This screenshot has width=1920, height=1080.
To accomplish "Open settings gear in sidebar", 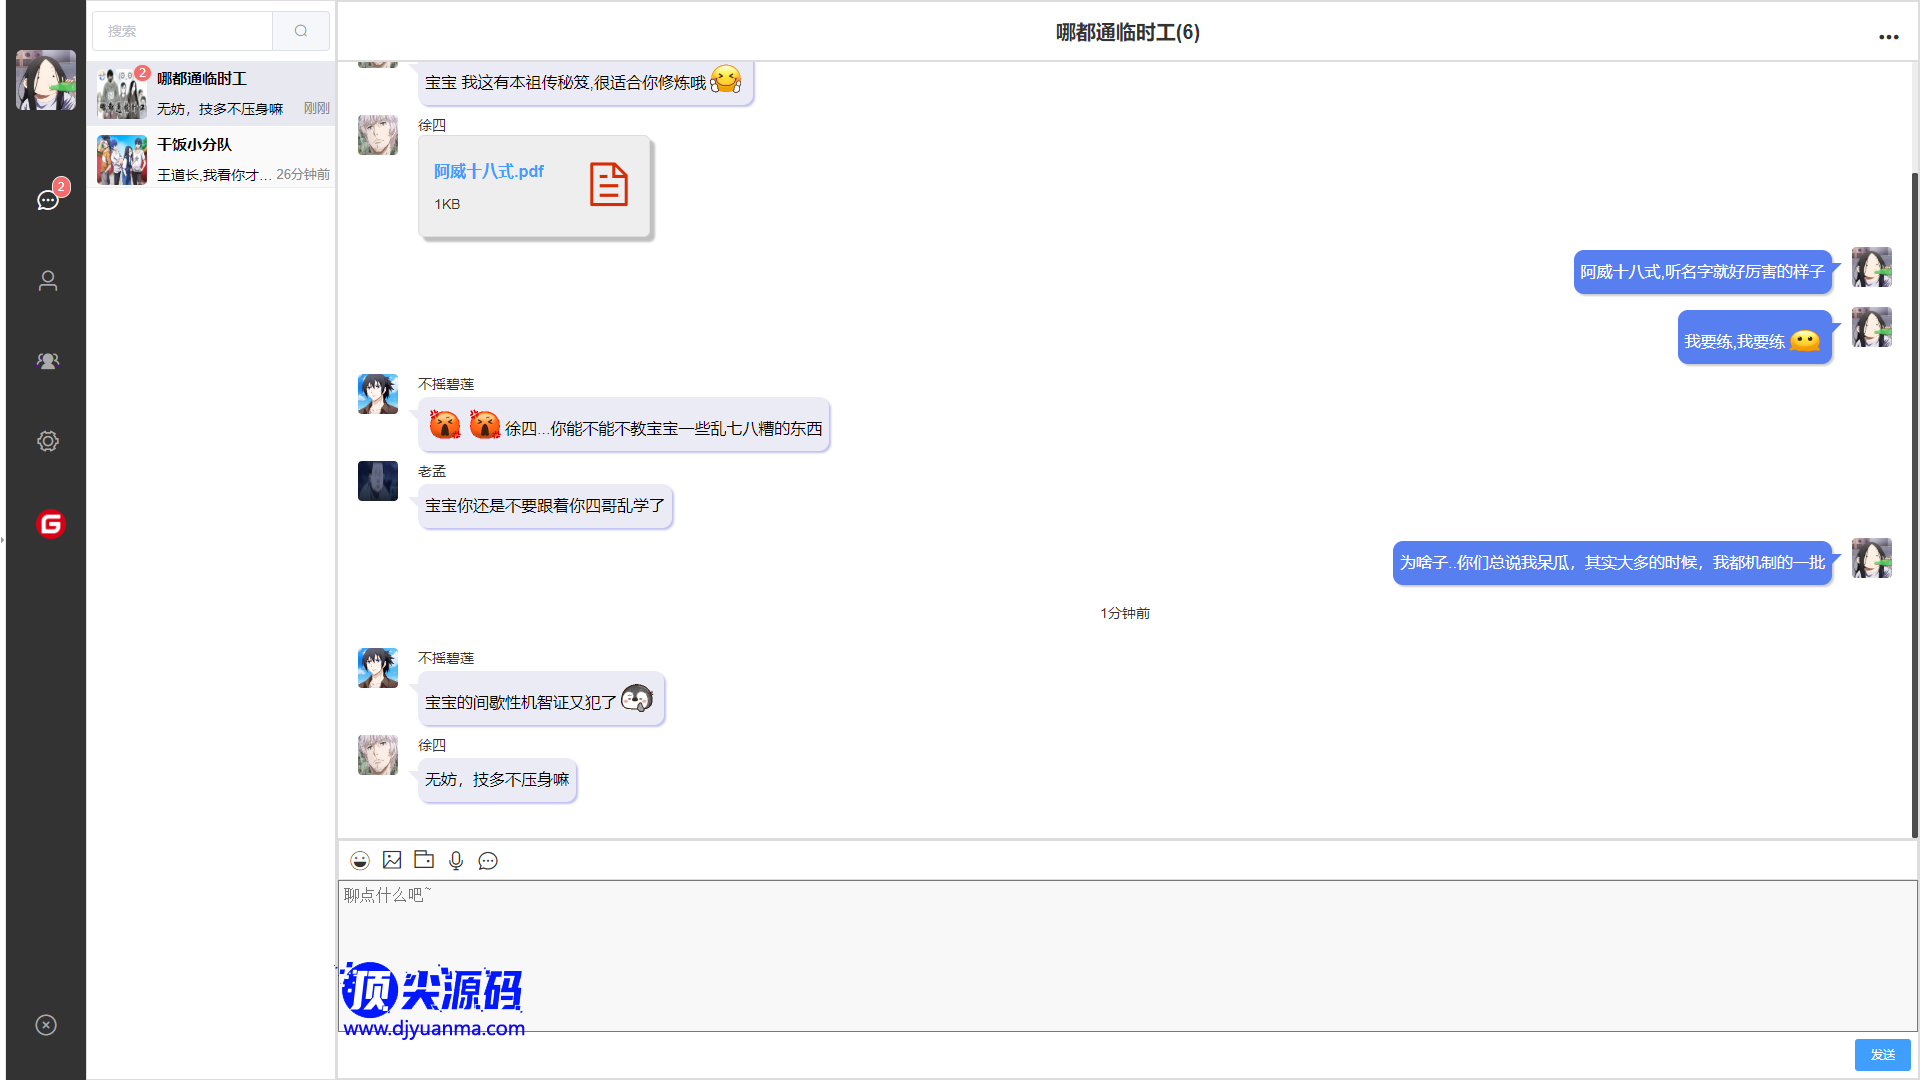I will click(x=47, y=441).
